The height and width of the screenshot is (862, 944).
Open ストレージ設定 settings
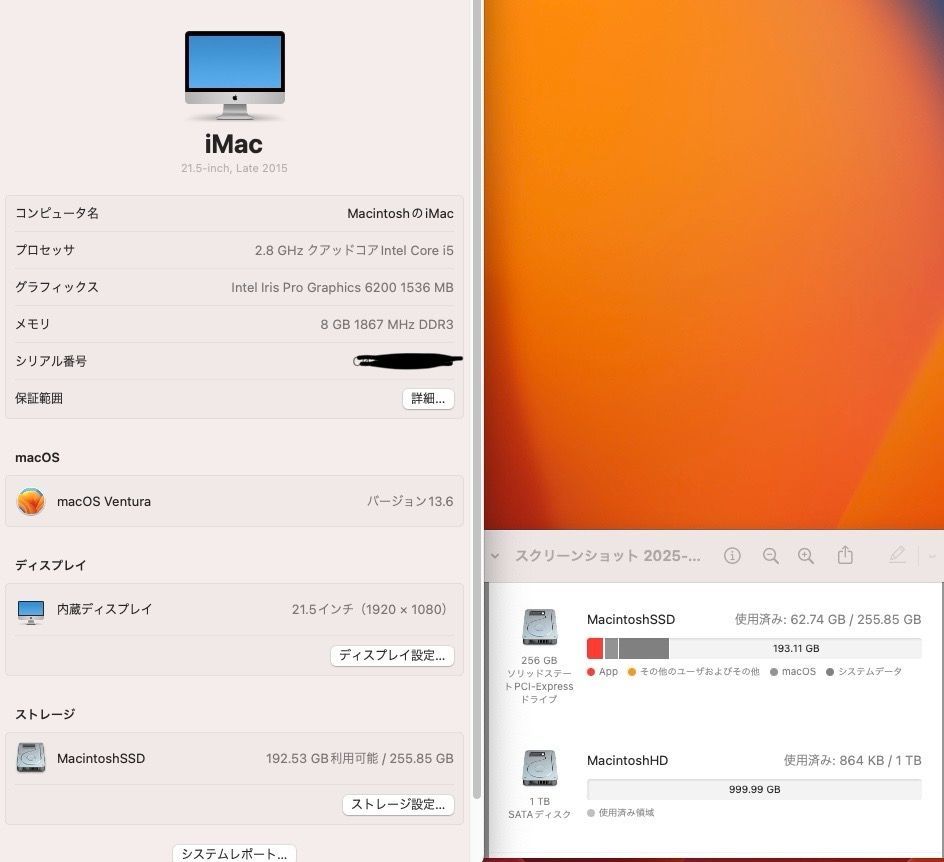[x=399, y=805]
